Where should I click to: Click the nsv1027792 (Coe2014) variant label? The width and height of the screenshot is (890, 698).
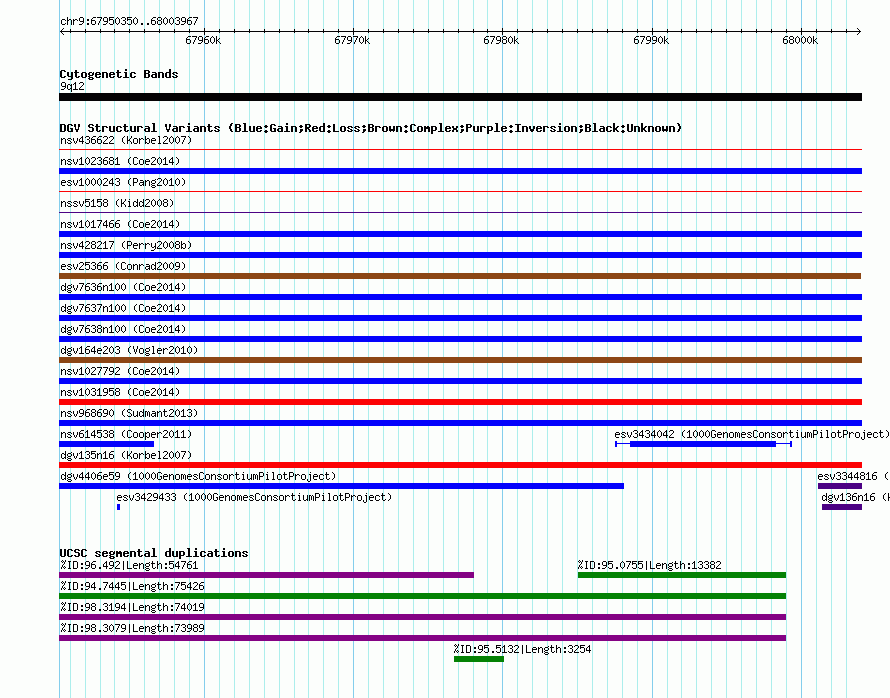click(x=120, y=371)
